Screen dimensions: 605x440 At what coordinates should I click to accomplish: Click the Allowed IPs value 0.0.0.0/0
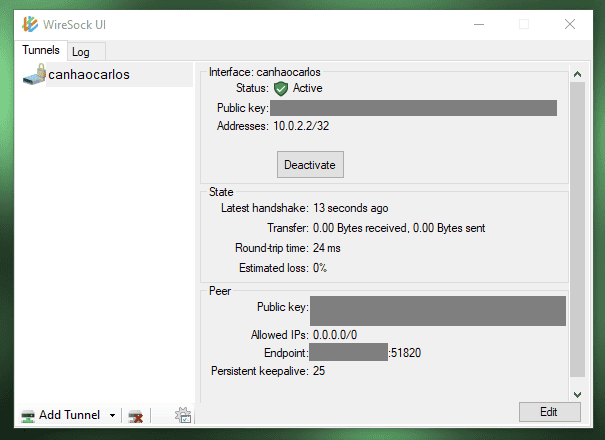pyautogui.click(x=335, y=335)
